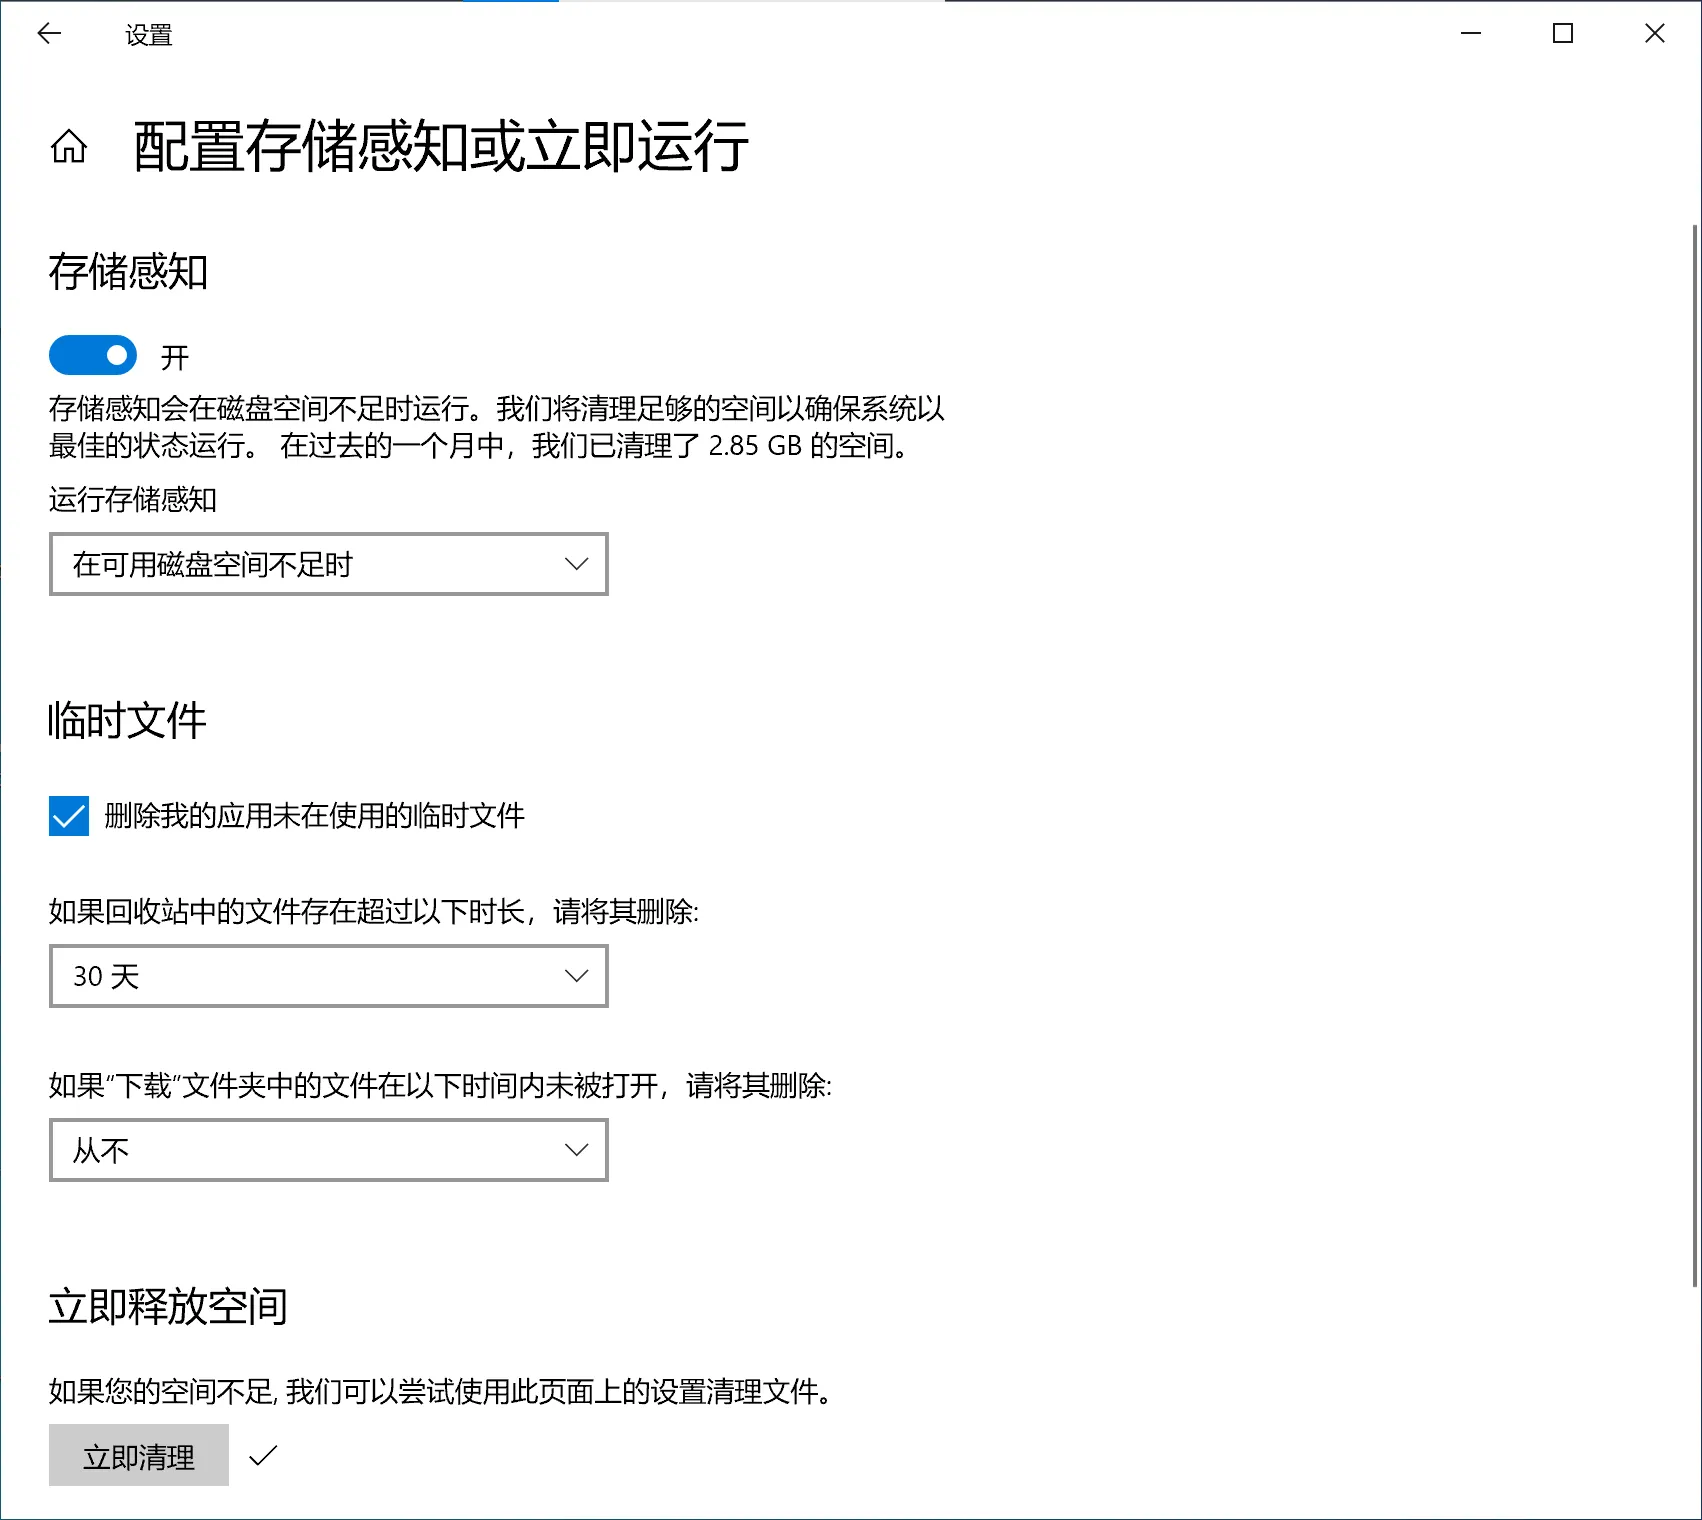Expand the recycle bin 30 天 dropdown
1702x1520 pixels.
pyautogui.click(x=329, y=976)
